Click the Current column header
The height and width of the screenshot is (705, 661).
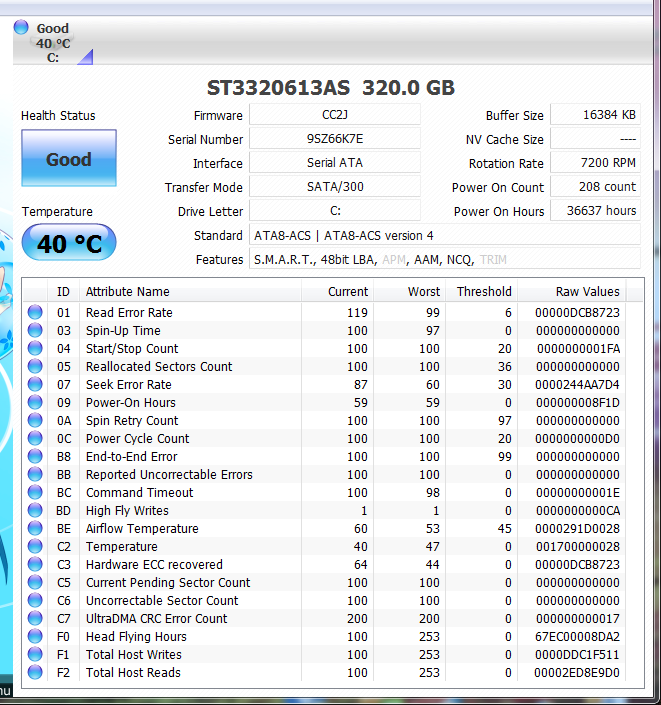(x=337, y=291)
